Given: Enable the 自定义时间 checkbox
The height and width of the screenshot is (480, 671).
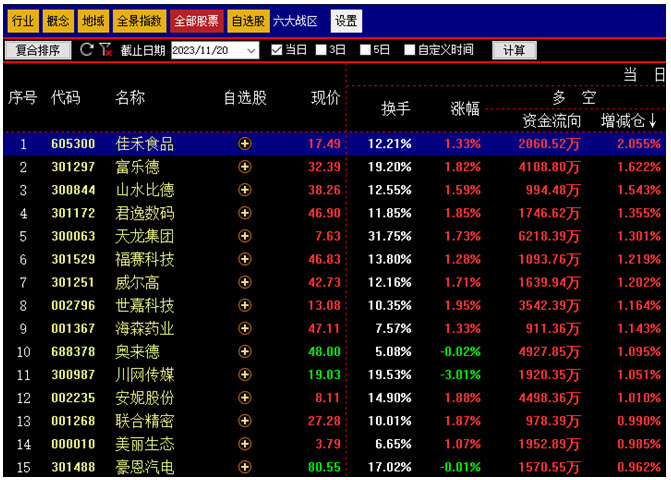Looking at the screenshot, I should tap(410, 50).
